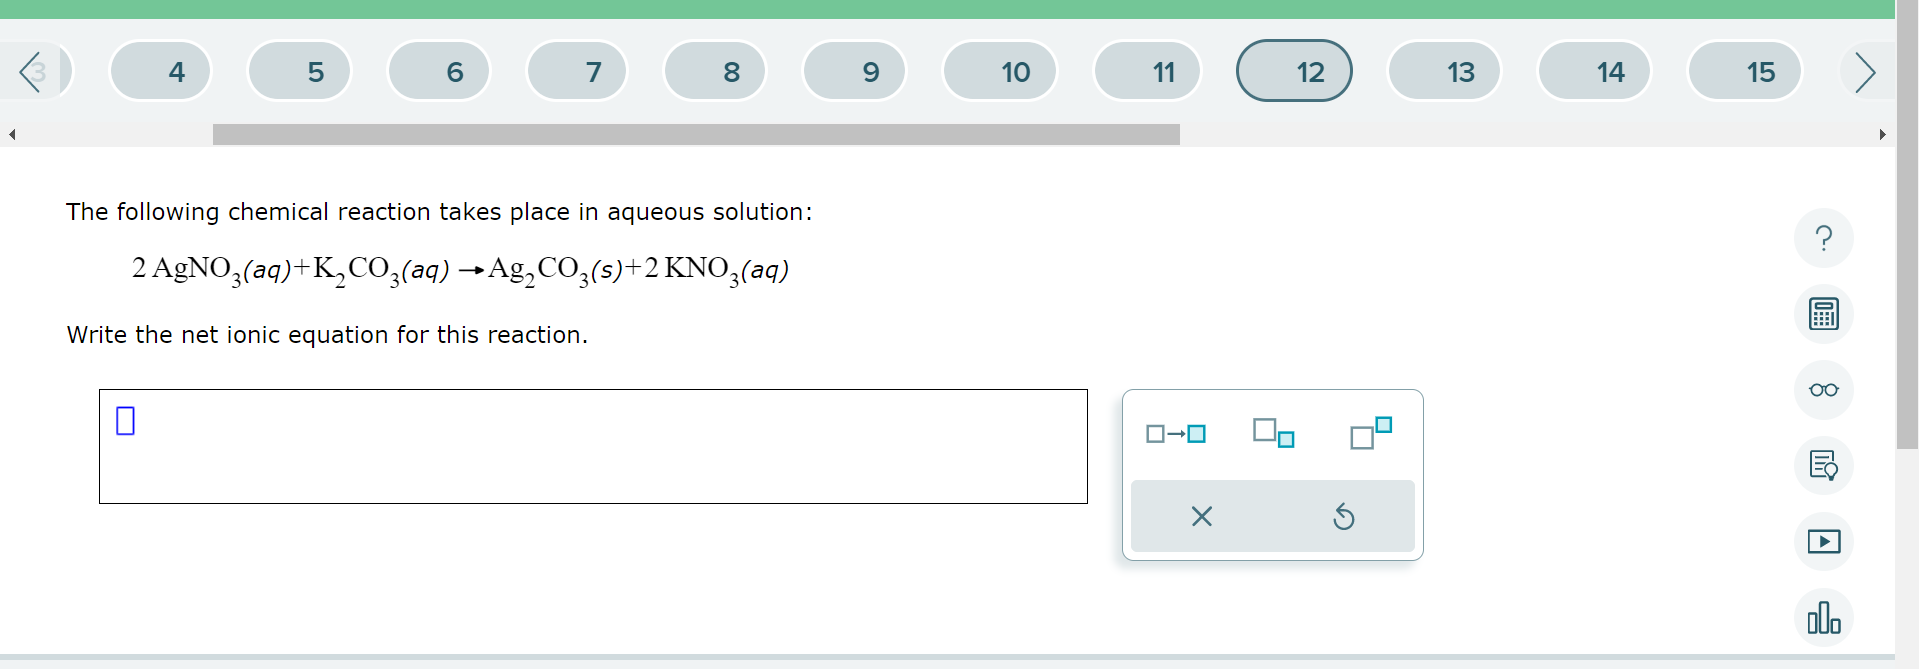View your progress with the bar chart icon
This screenshot has width=1919, height=669.
point(1823,618)
